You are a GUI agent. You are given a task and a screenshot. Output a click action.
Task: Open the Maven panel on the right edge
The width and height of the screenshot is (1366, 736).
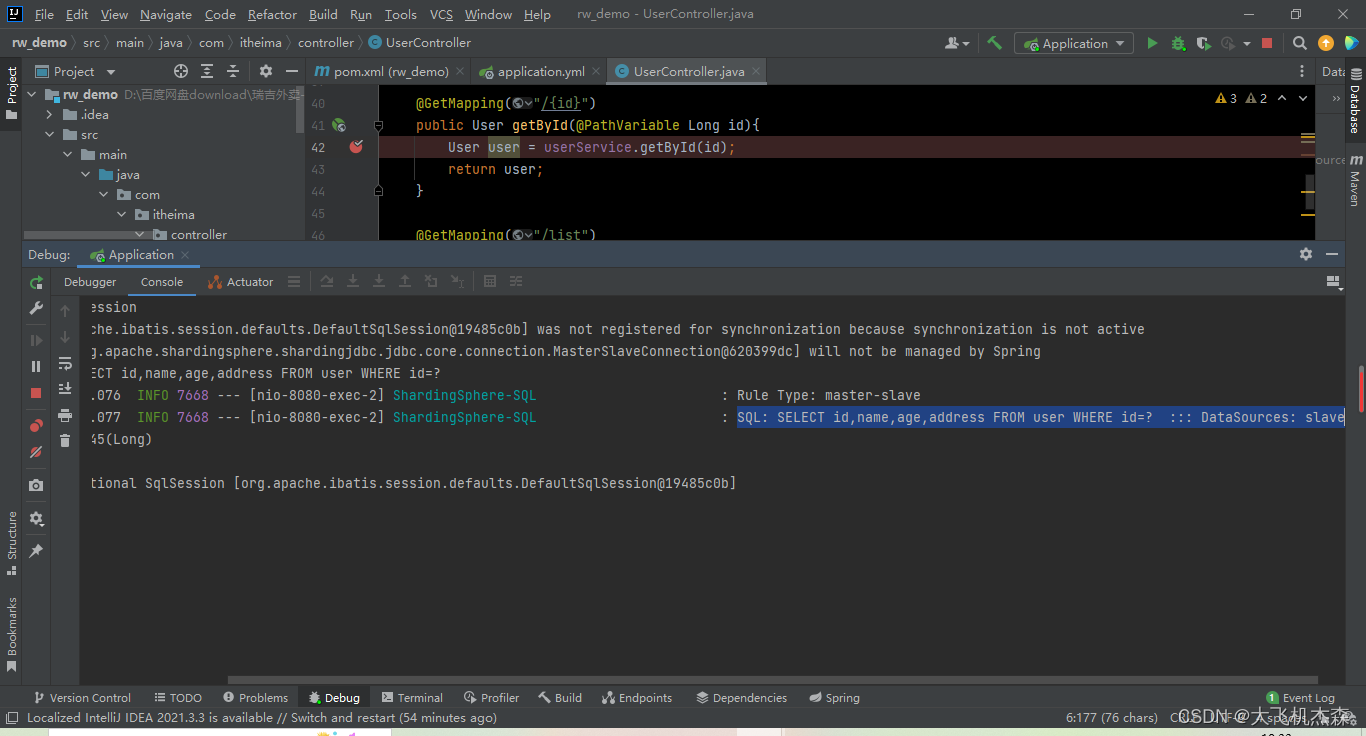tap(1356, 186)
